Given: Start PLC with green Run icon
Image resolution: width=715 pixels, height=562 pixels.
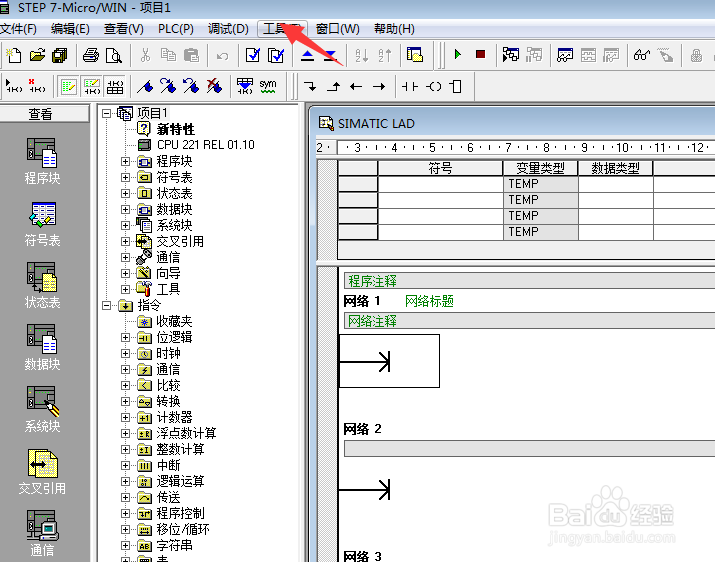Looking at the screenshot, I should pos(458,55).
